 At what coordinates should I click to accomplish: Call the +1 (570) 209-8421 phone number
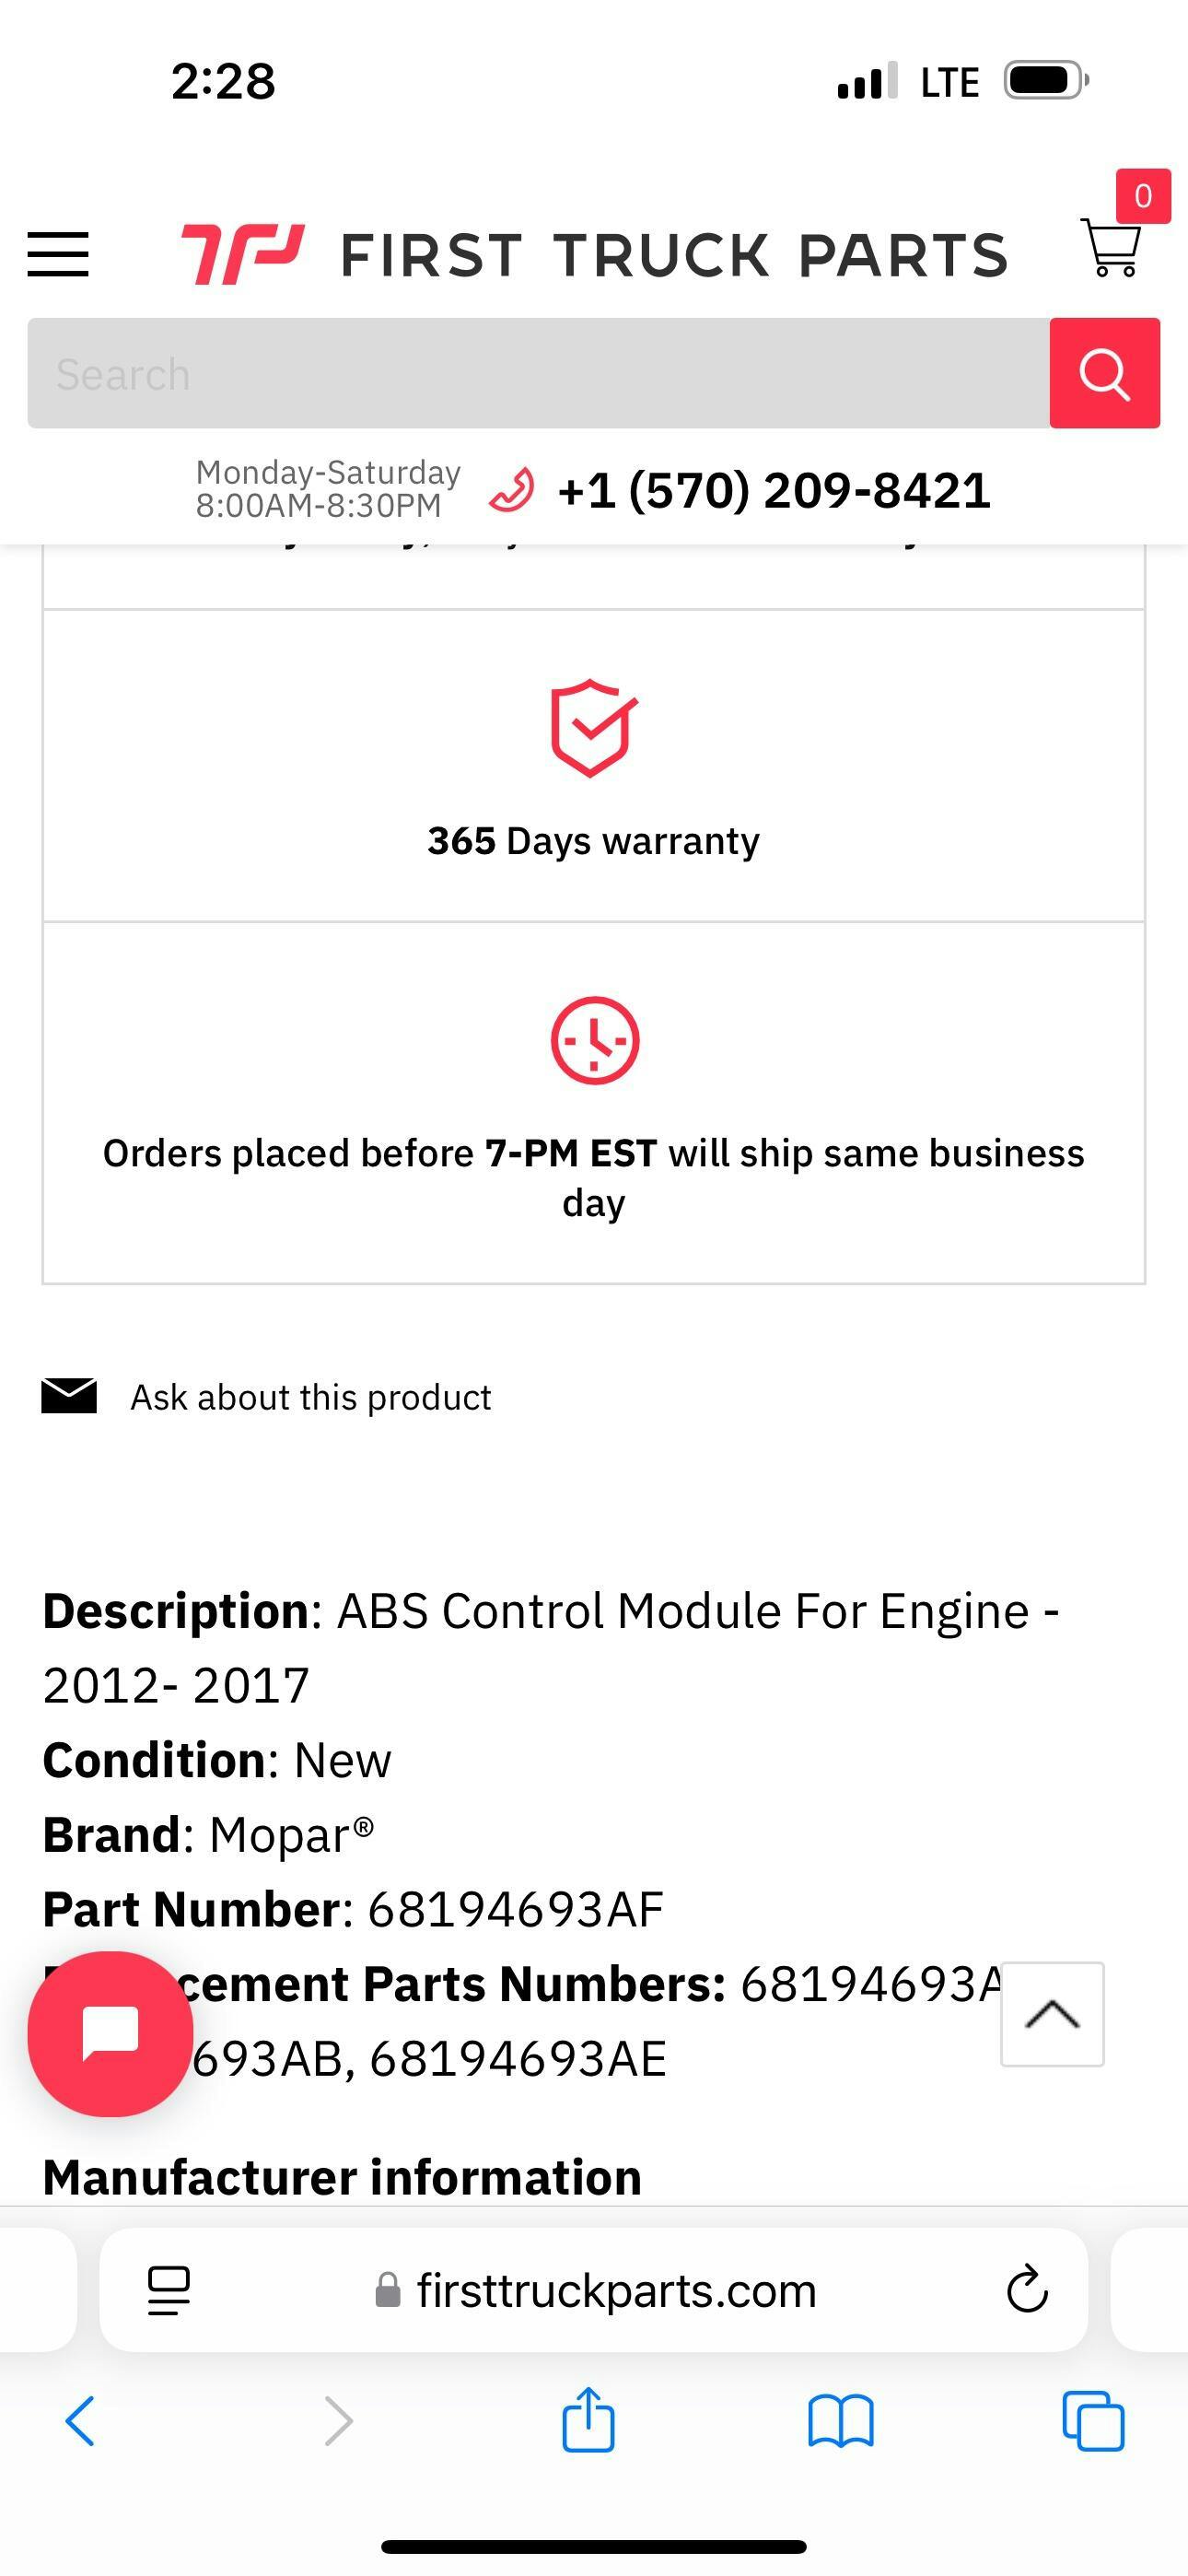[774, 490]
